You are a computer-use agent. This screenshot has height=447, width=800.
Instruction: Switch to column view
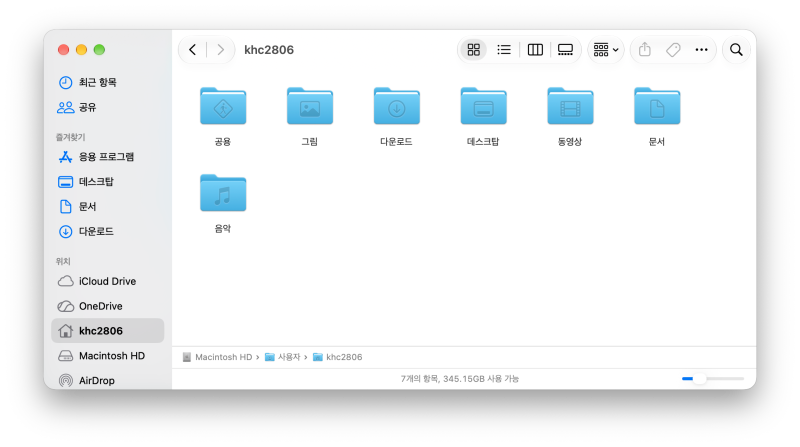point(535,49)
